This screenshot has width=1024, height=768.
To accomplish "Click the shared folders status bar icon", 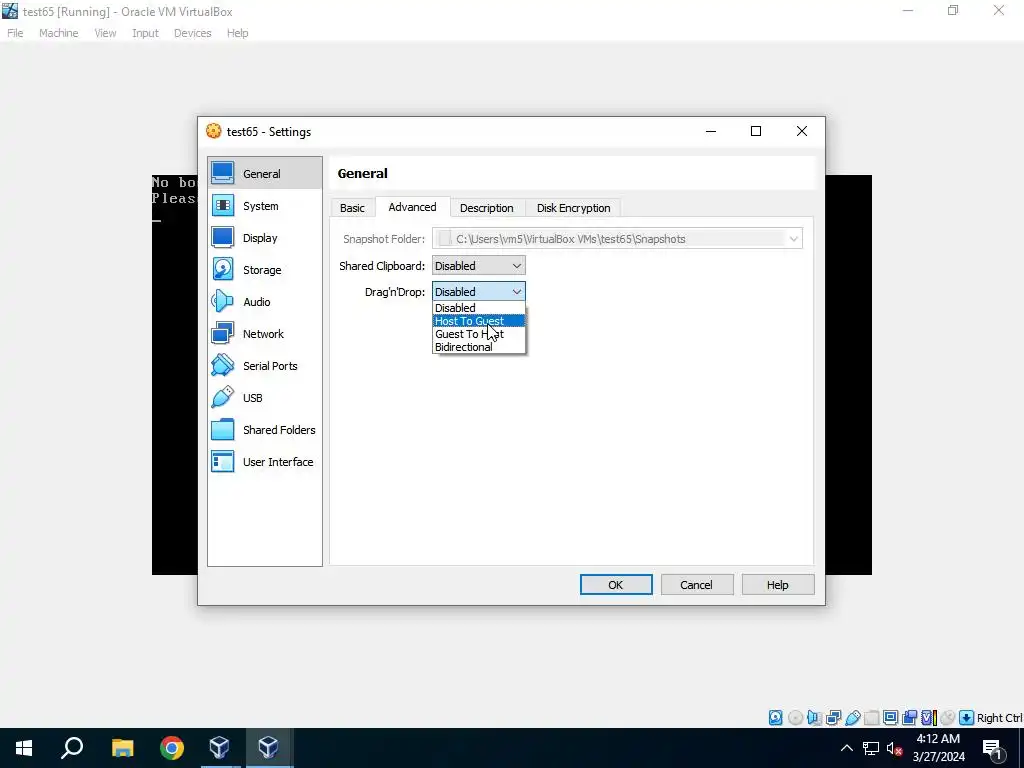I will pyautogui.click(x=871, y=718).
